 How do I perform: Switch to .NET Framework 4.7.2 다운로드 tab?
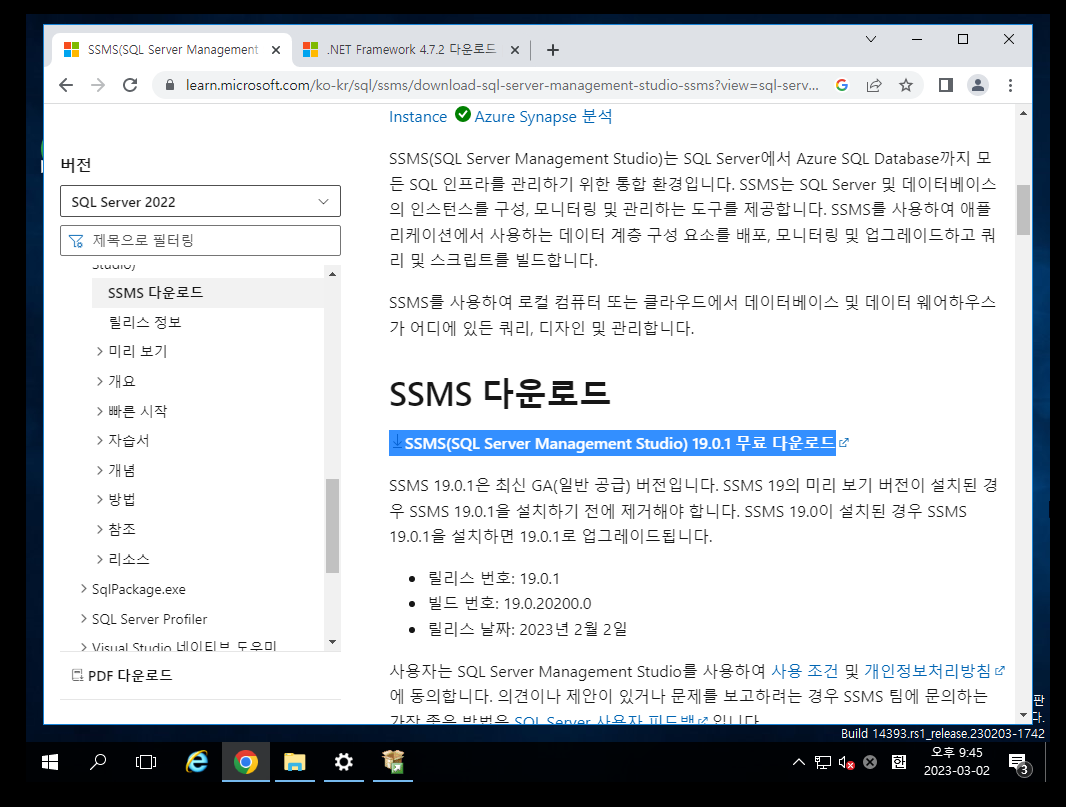pyautogui.click(x=411, y=50)
